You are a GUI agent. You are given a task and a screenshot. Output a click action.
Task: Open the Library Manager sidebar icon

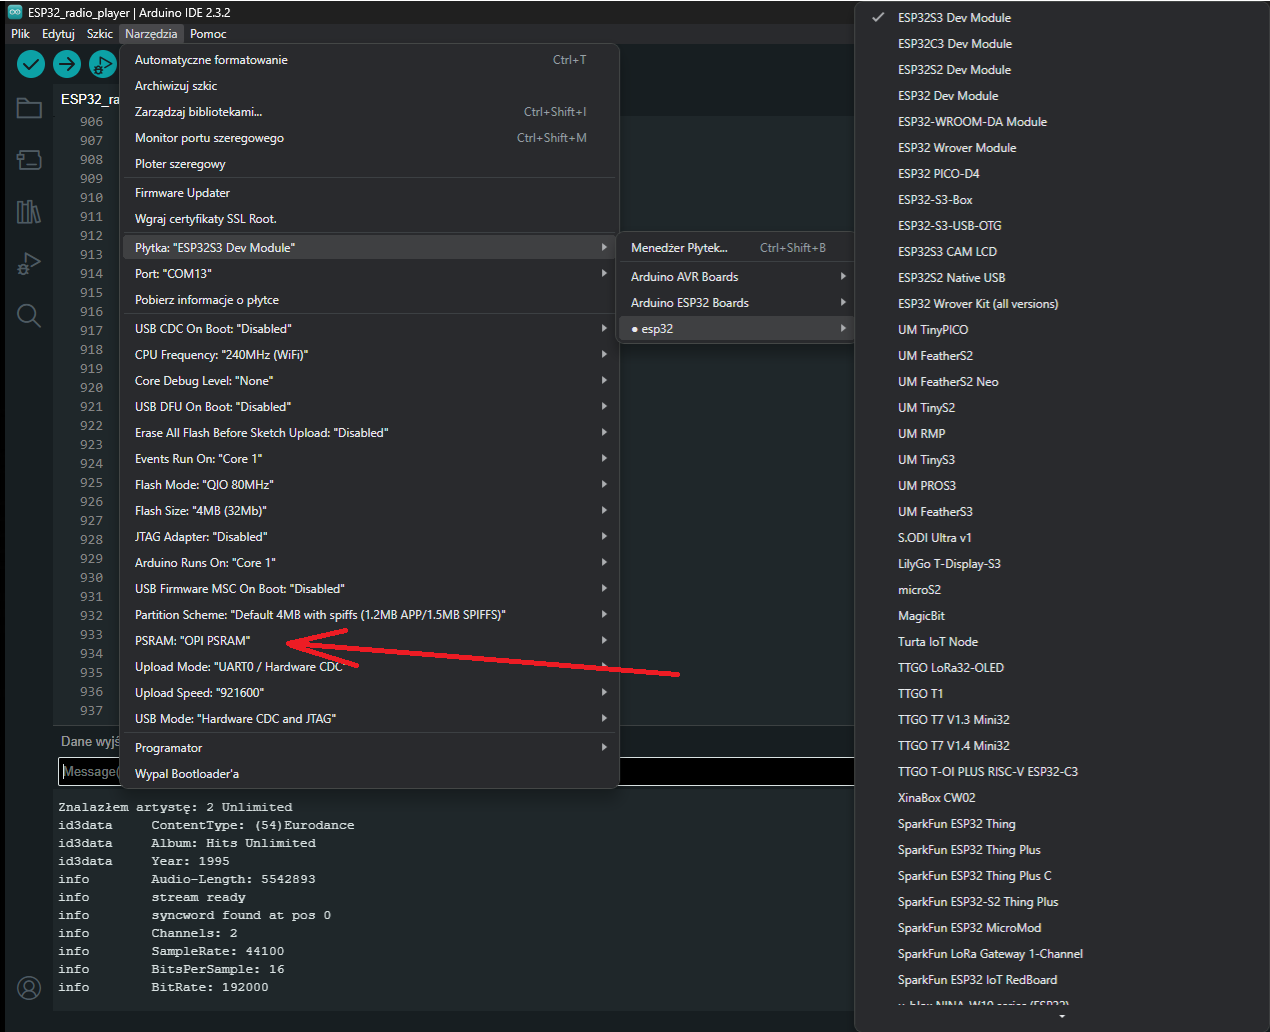pos(29,212)
